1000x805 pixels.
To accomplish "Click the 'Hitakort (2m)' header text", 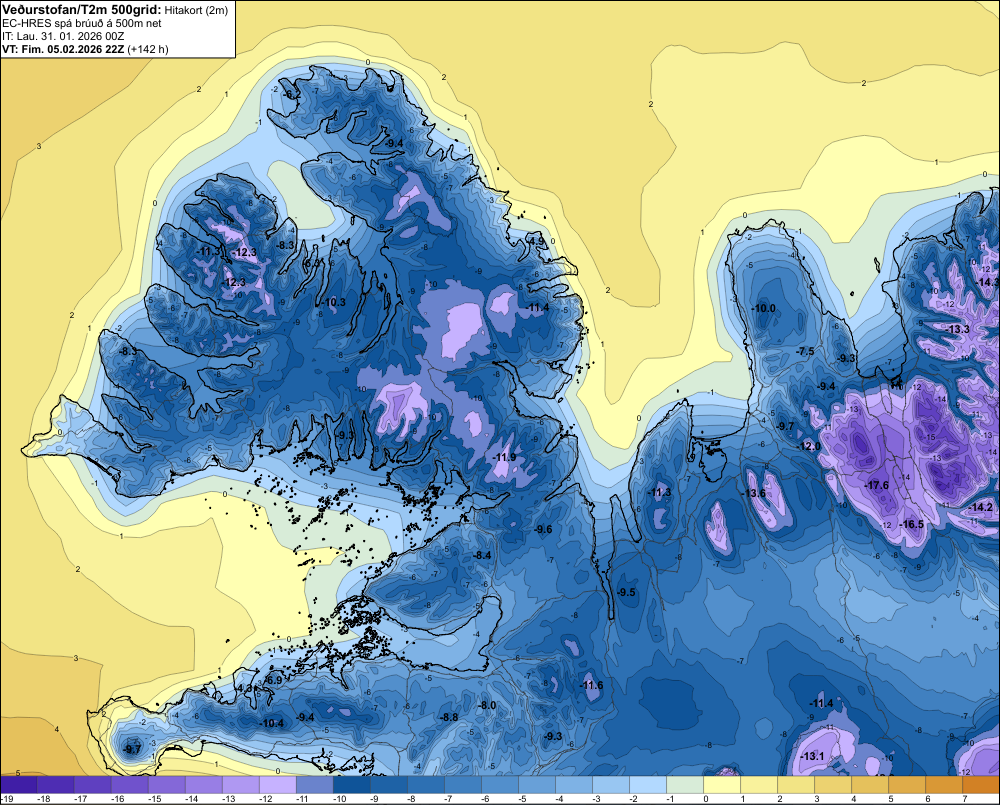I will click(x=196, y=10).
